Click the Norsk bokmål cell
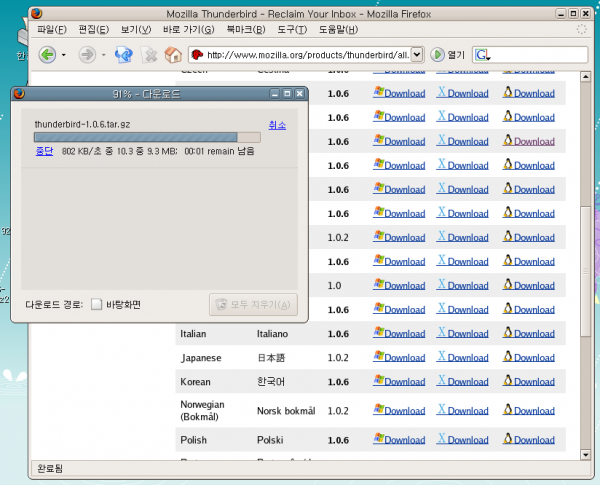 (286, 411)
